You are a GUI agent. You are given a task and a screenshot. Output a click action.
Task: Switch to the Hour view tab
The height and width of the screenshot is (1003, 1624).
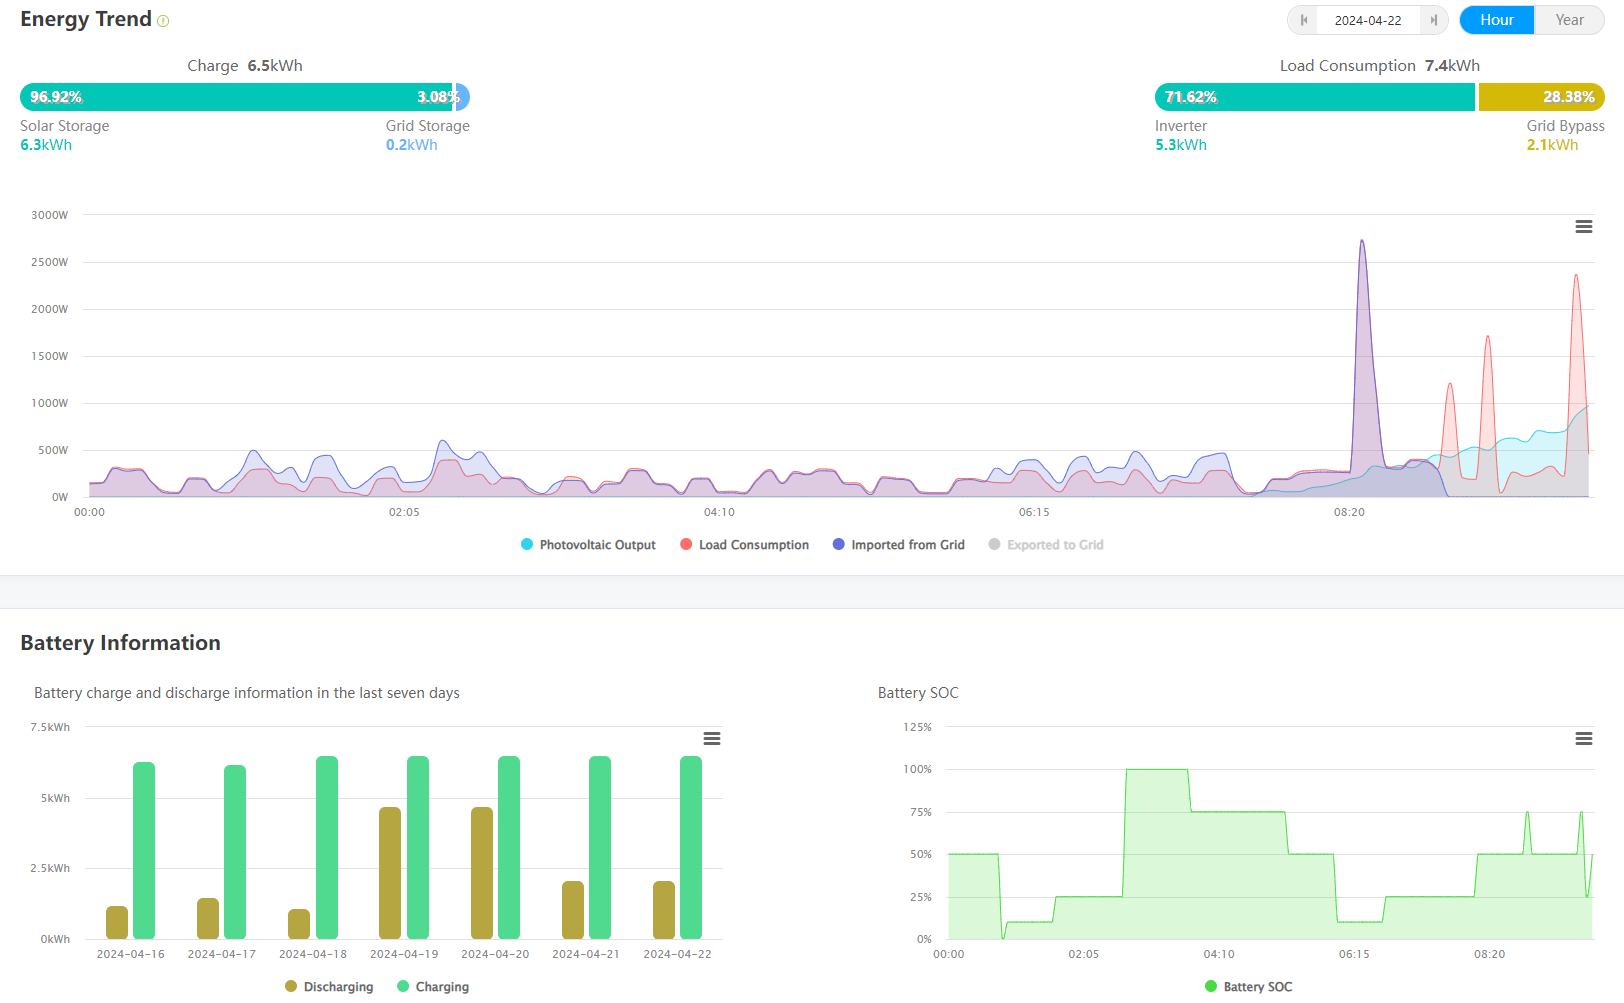click(1496, 20)
